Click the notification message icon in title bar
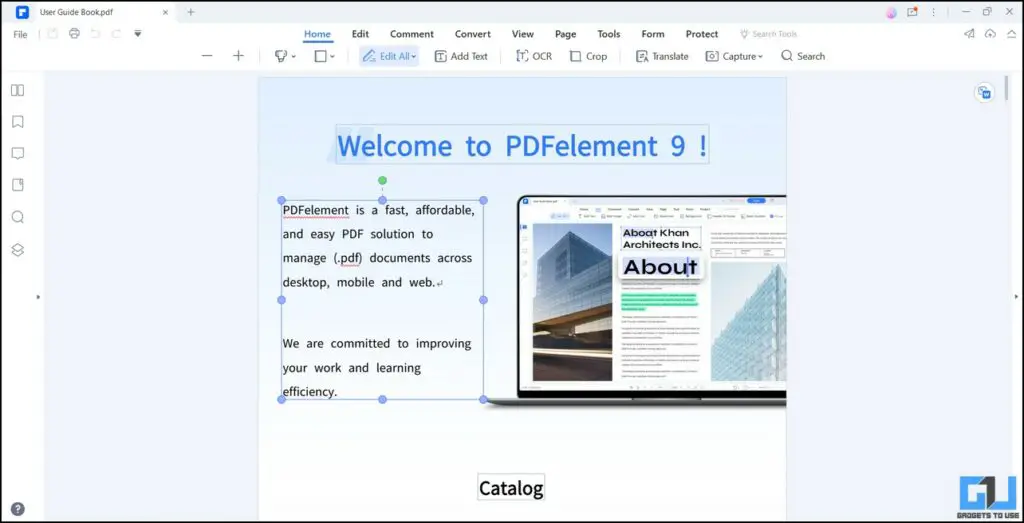 912,12
